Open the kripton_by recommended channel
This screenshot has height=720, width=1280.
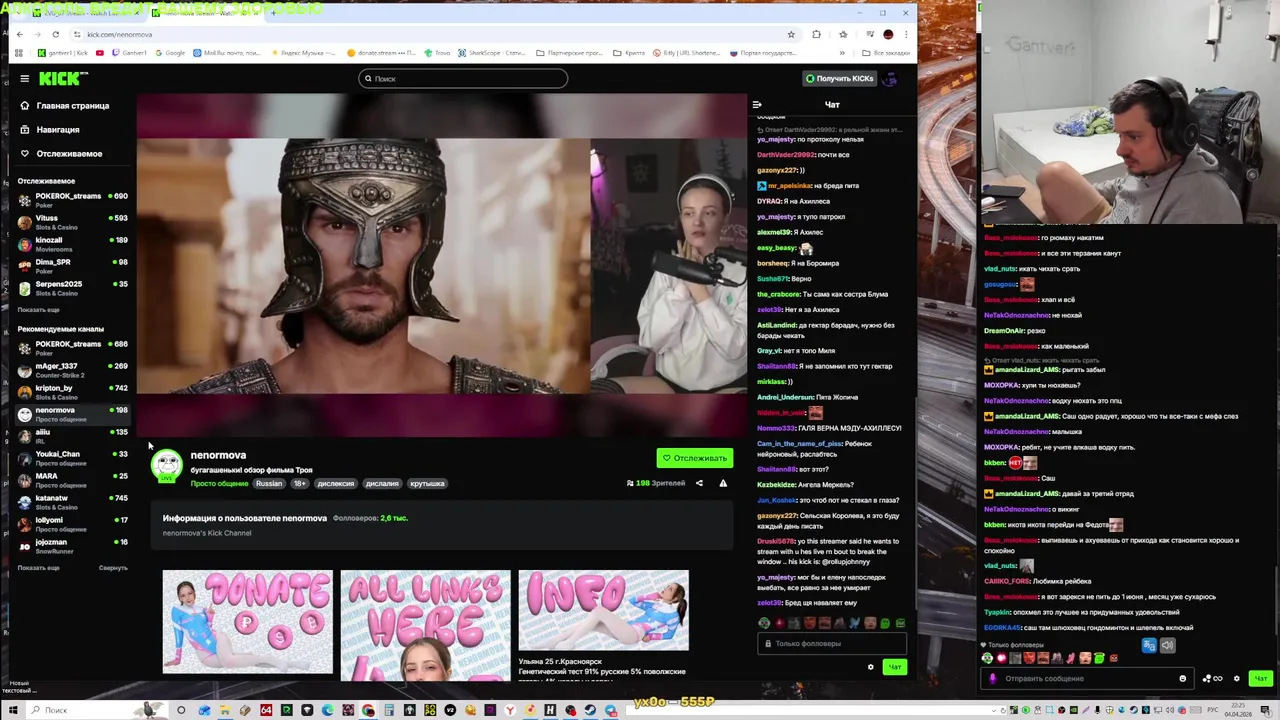(72, 391)
